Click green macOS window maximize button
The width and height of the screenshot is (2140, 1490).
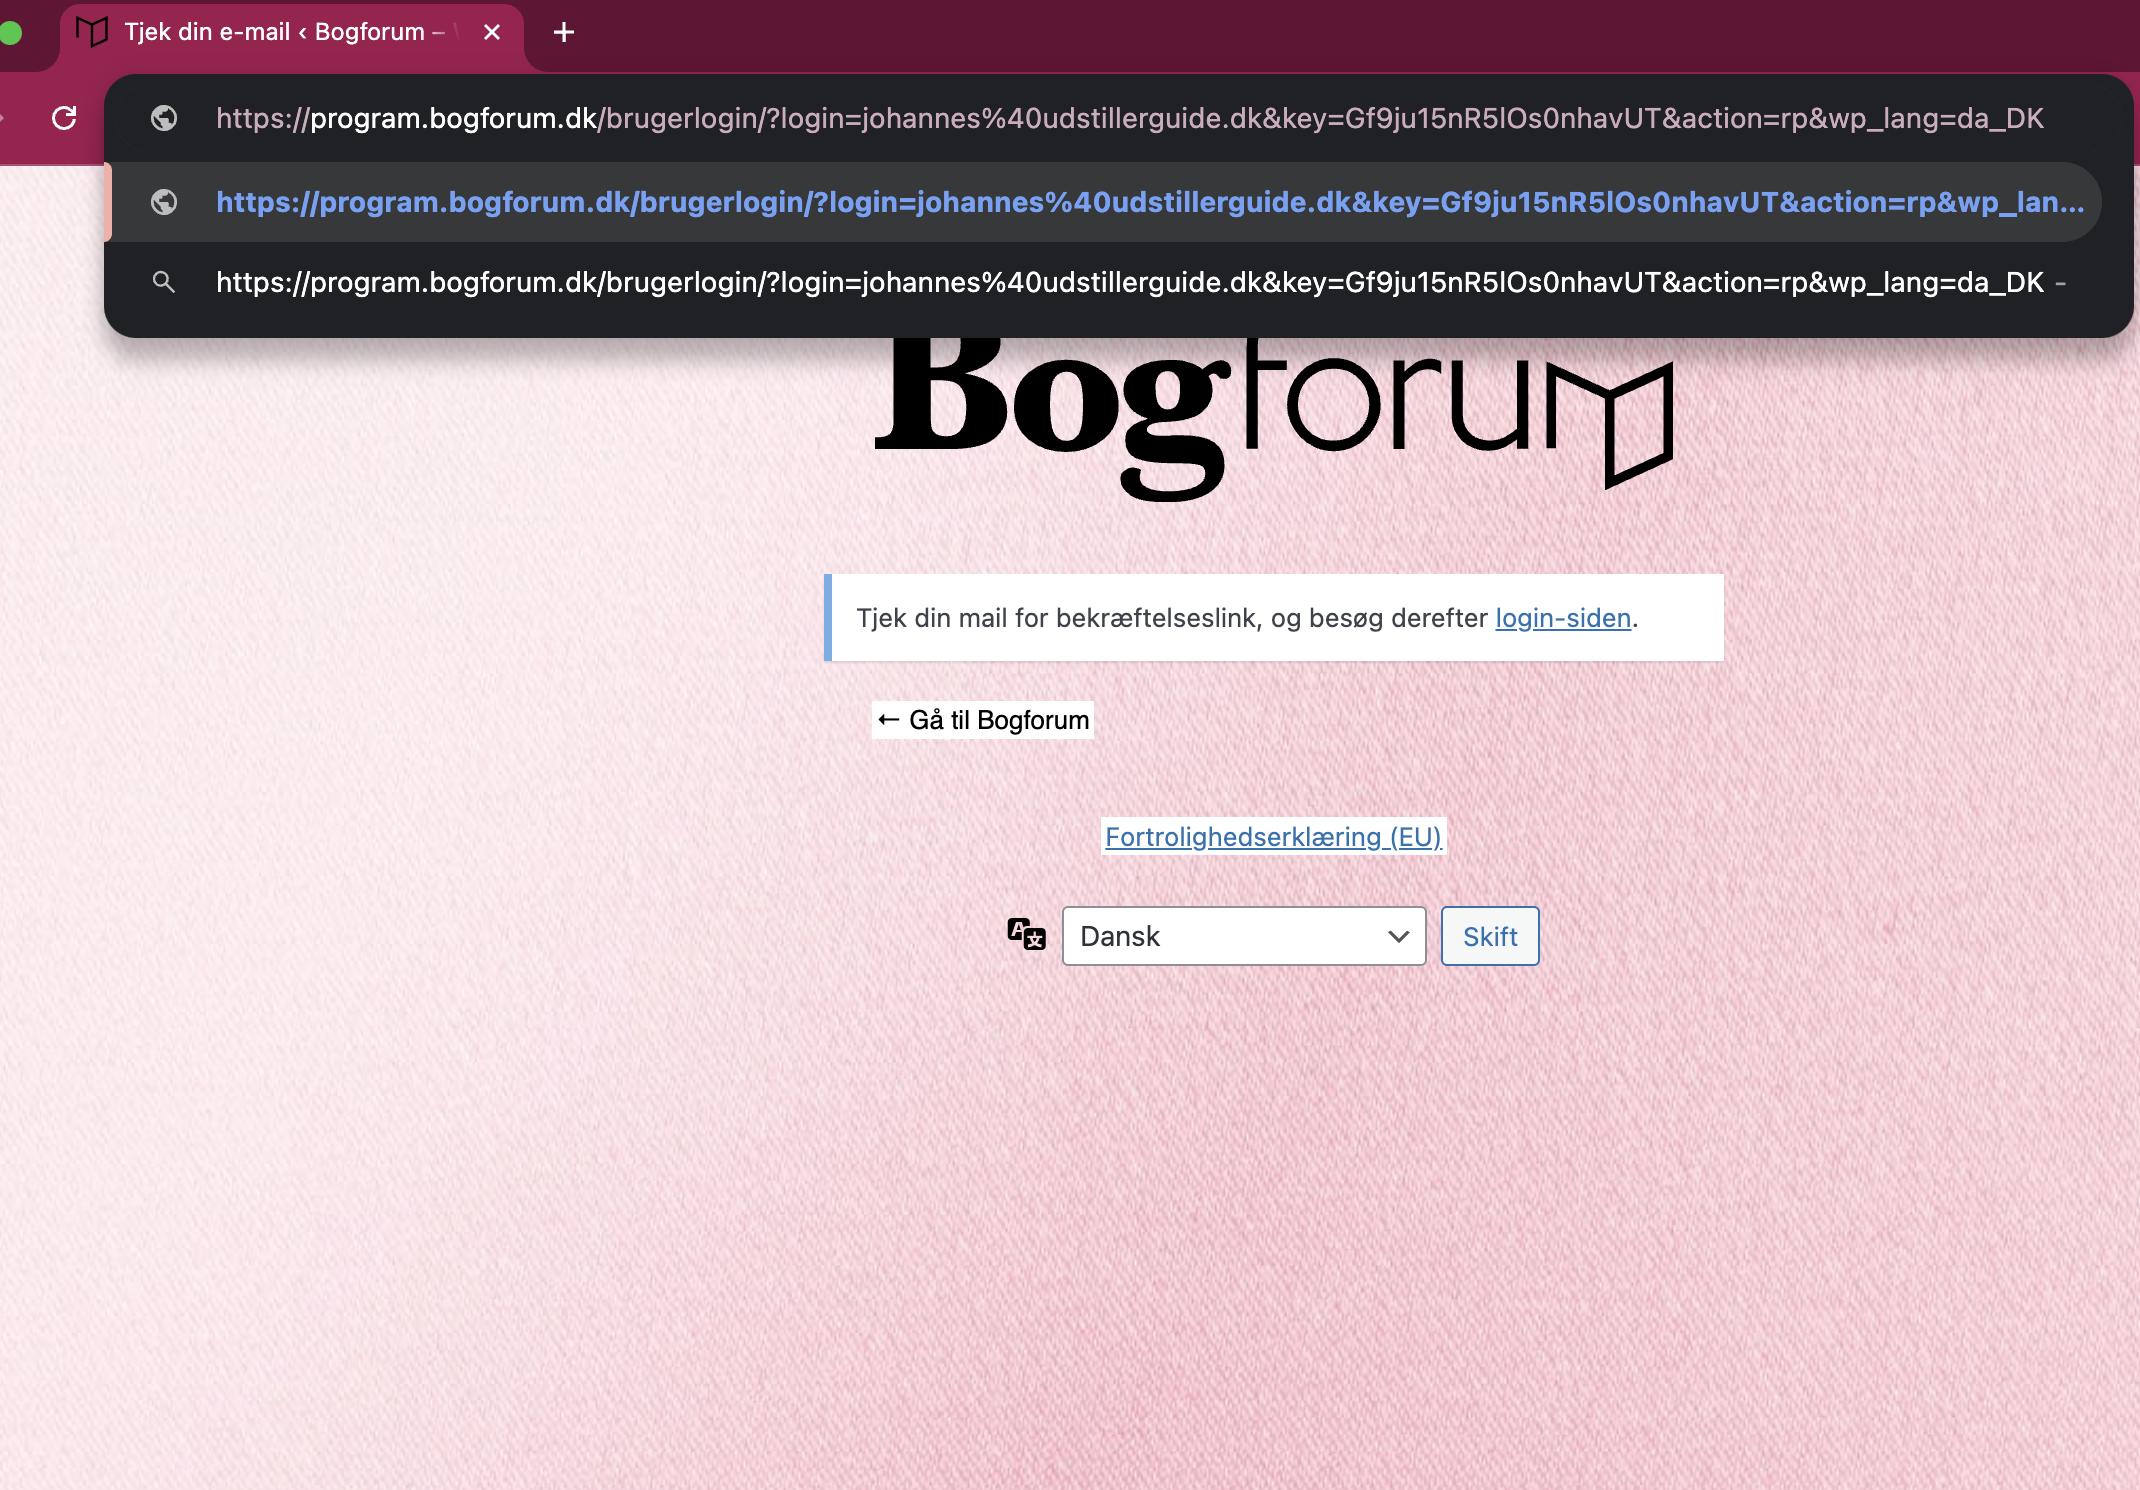pos(11,33)
